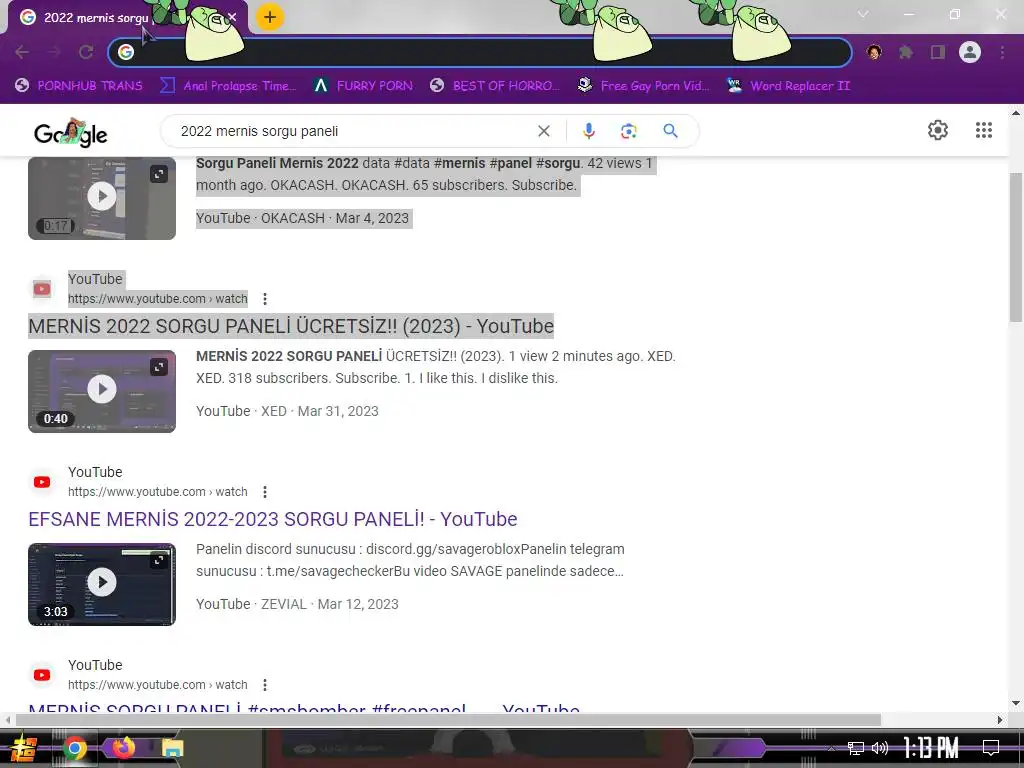Click in the Google search box text

coord(259,131)
